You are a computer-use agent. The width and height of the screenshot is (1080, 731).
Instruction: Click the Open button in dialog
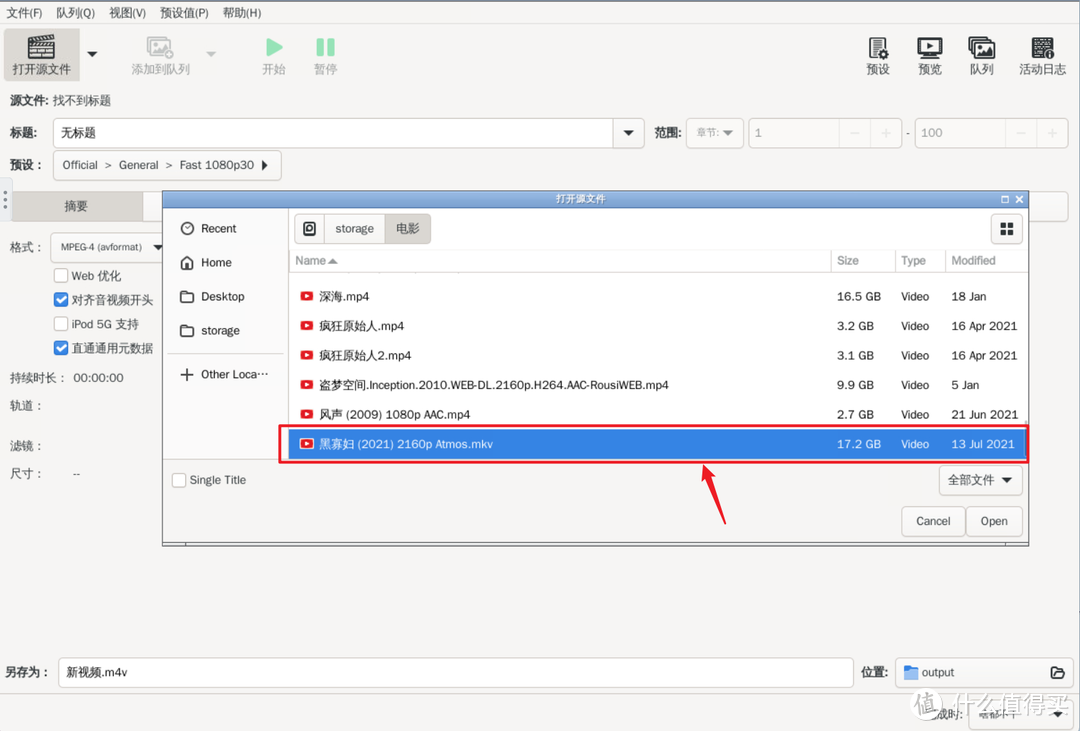pyautogui.click(x=994, y=521)
